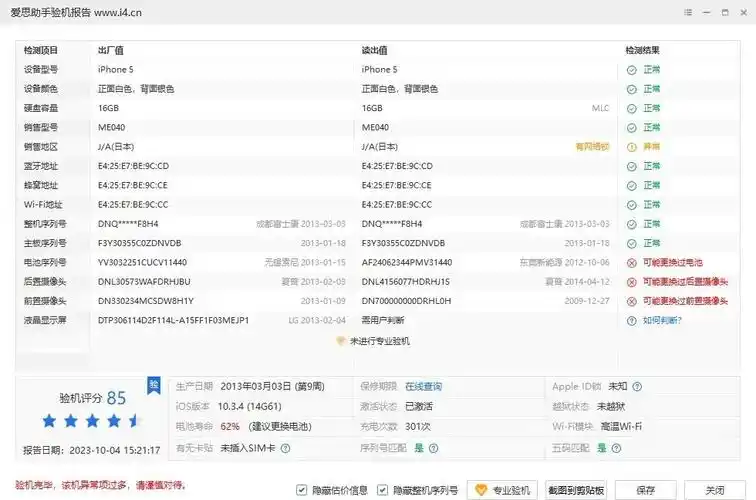The width and height of the screenshot is (756, 500).
Task: Click read battery serial AF24062344PMV31440
Action: click(x=406, y=263)
